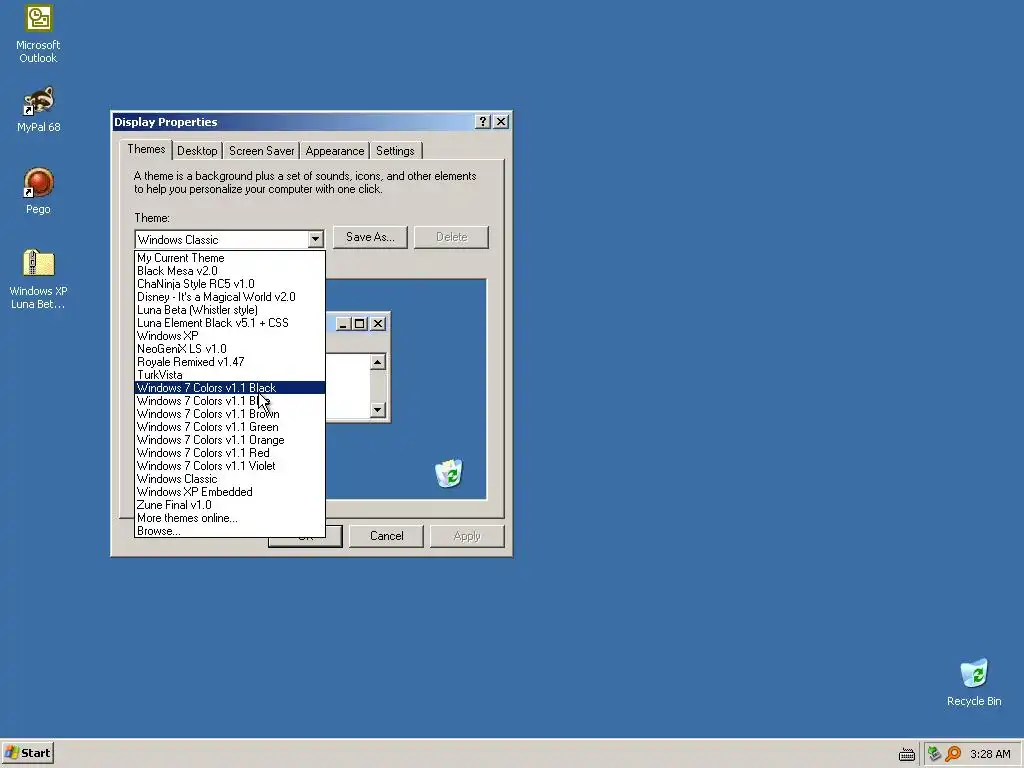Choose Royale Remixed v1.47 theme

[230, 362]
